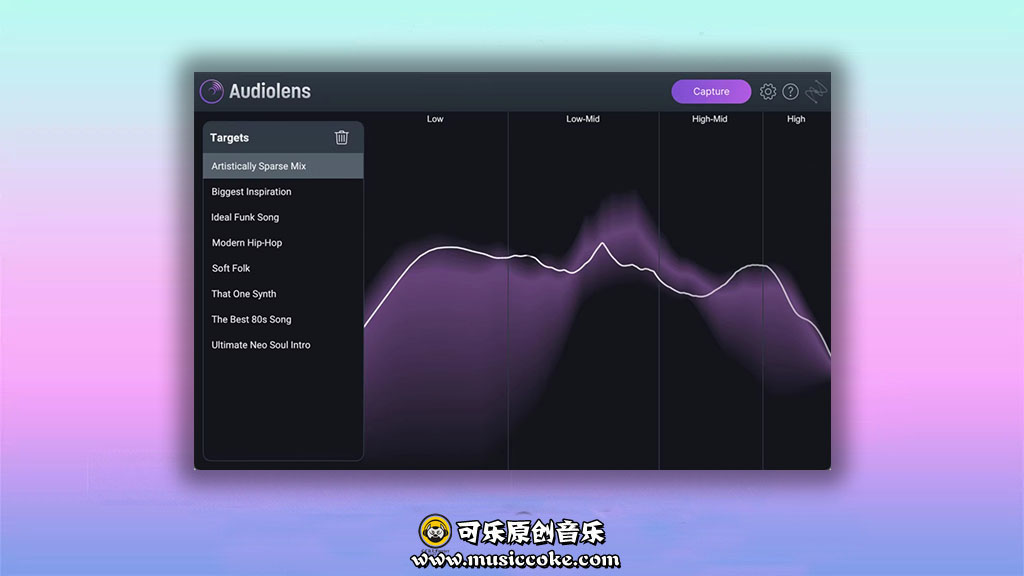
Task: Select the Biggest Inspiration target
Action: click(x=283, y=191)
